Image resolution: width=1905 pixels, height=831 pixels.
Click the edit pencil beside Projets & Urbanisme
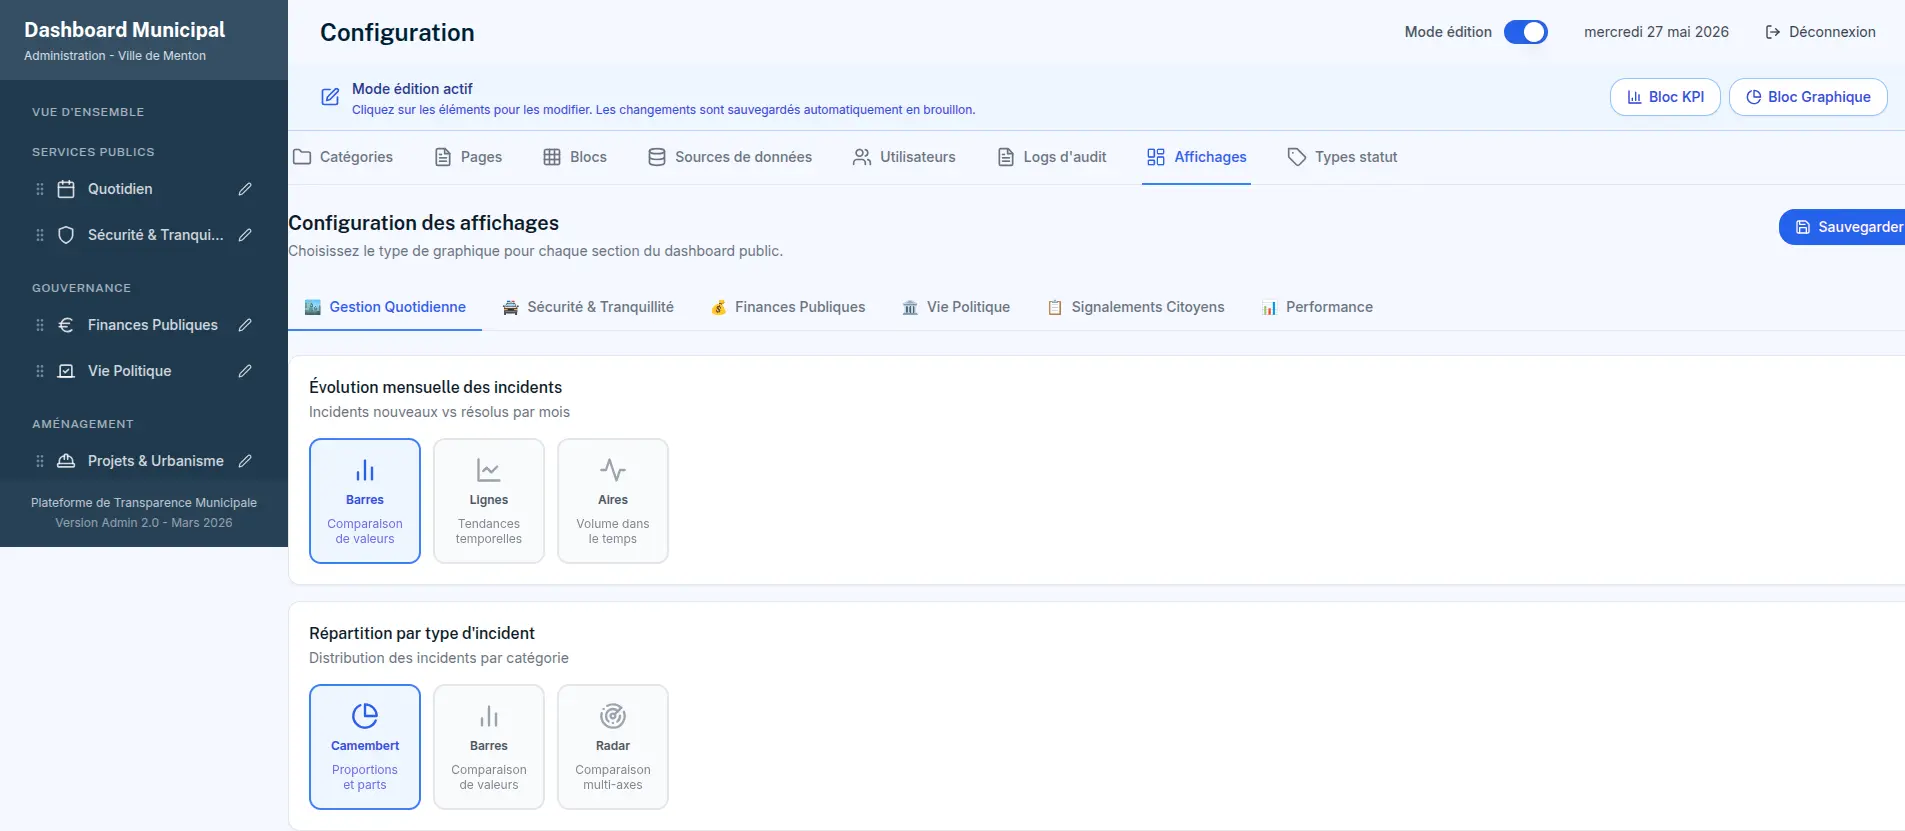(245, 461)
